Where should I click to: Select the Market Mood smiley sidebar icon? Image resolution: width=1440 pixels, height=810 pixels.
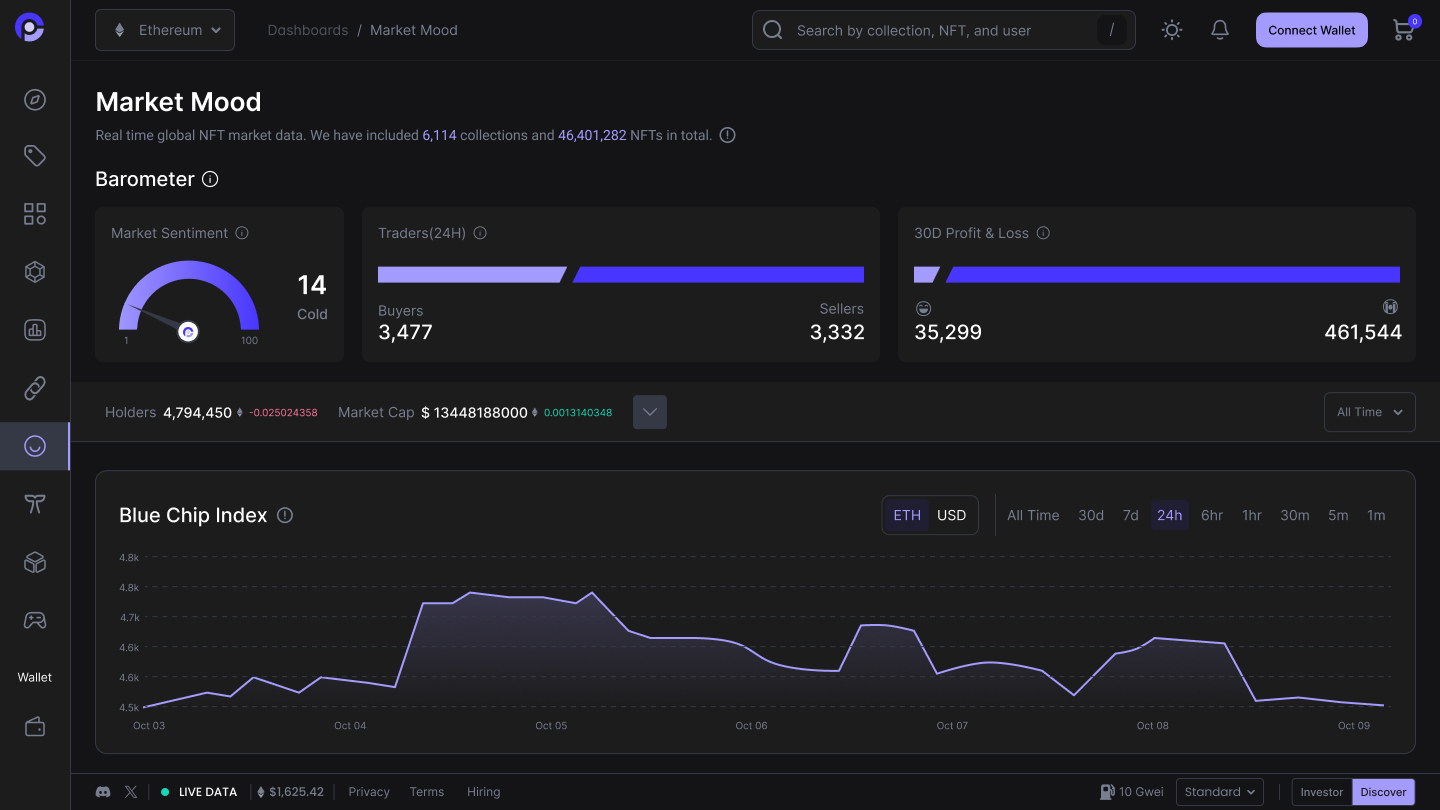coord(35,446)
